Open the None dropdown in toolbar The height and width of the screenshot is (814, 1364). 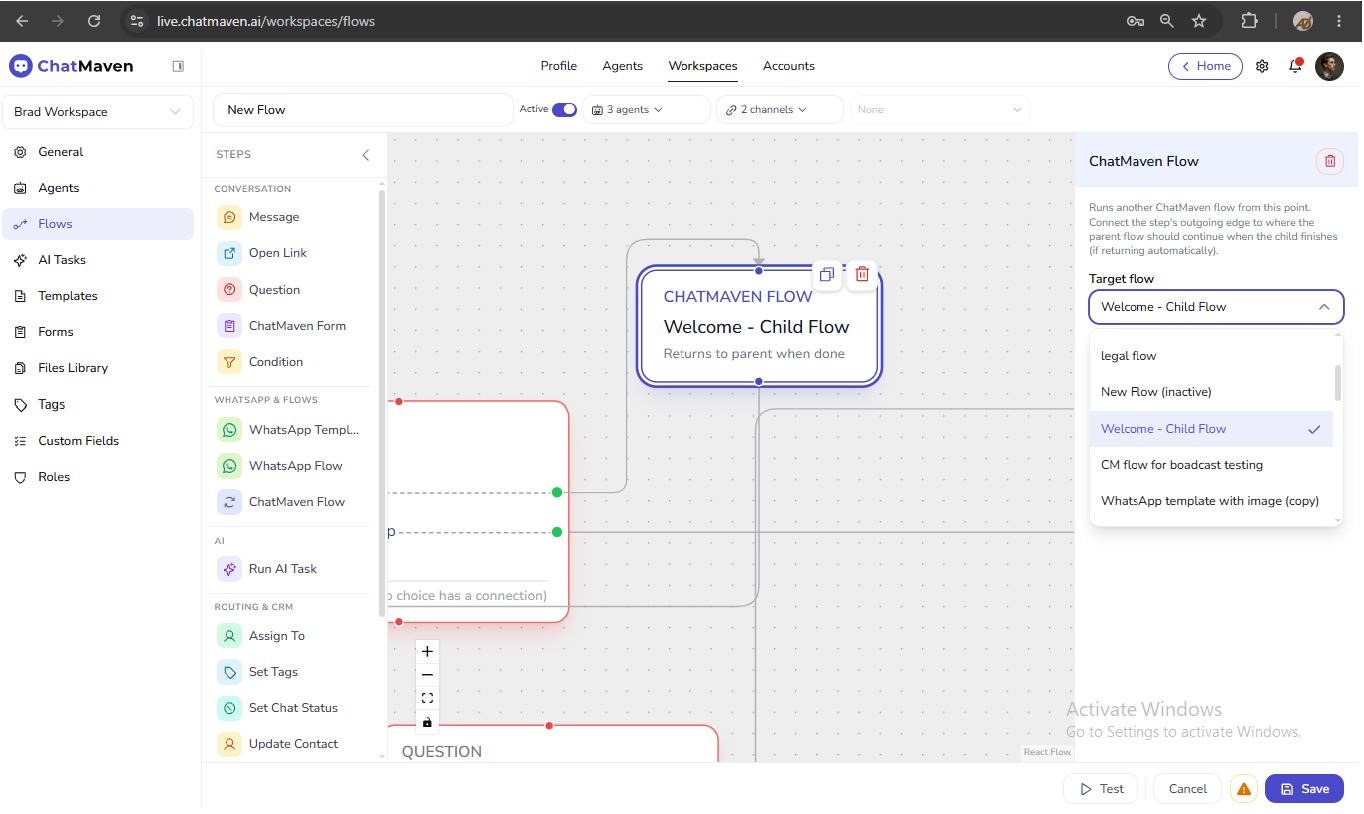[x=940, y=110]
